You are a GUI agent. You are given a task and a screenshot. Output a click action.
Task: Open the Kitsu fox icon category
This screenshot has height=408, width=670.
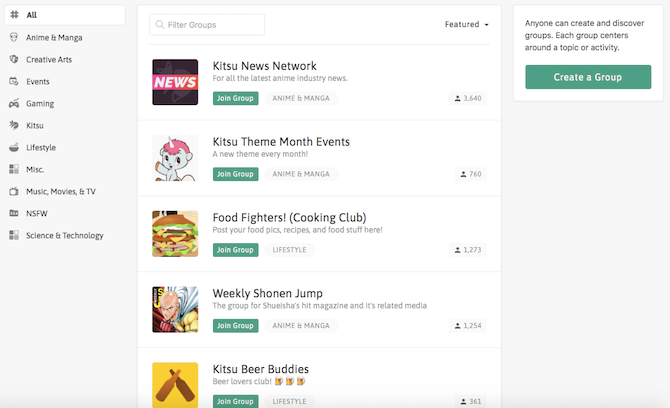tap(14, 125)
